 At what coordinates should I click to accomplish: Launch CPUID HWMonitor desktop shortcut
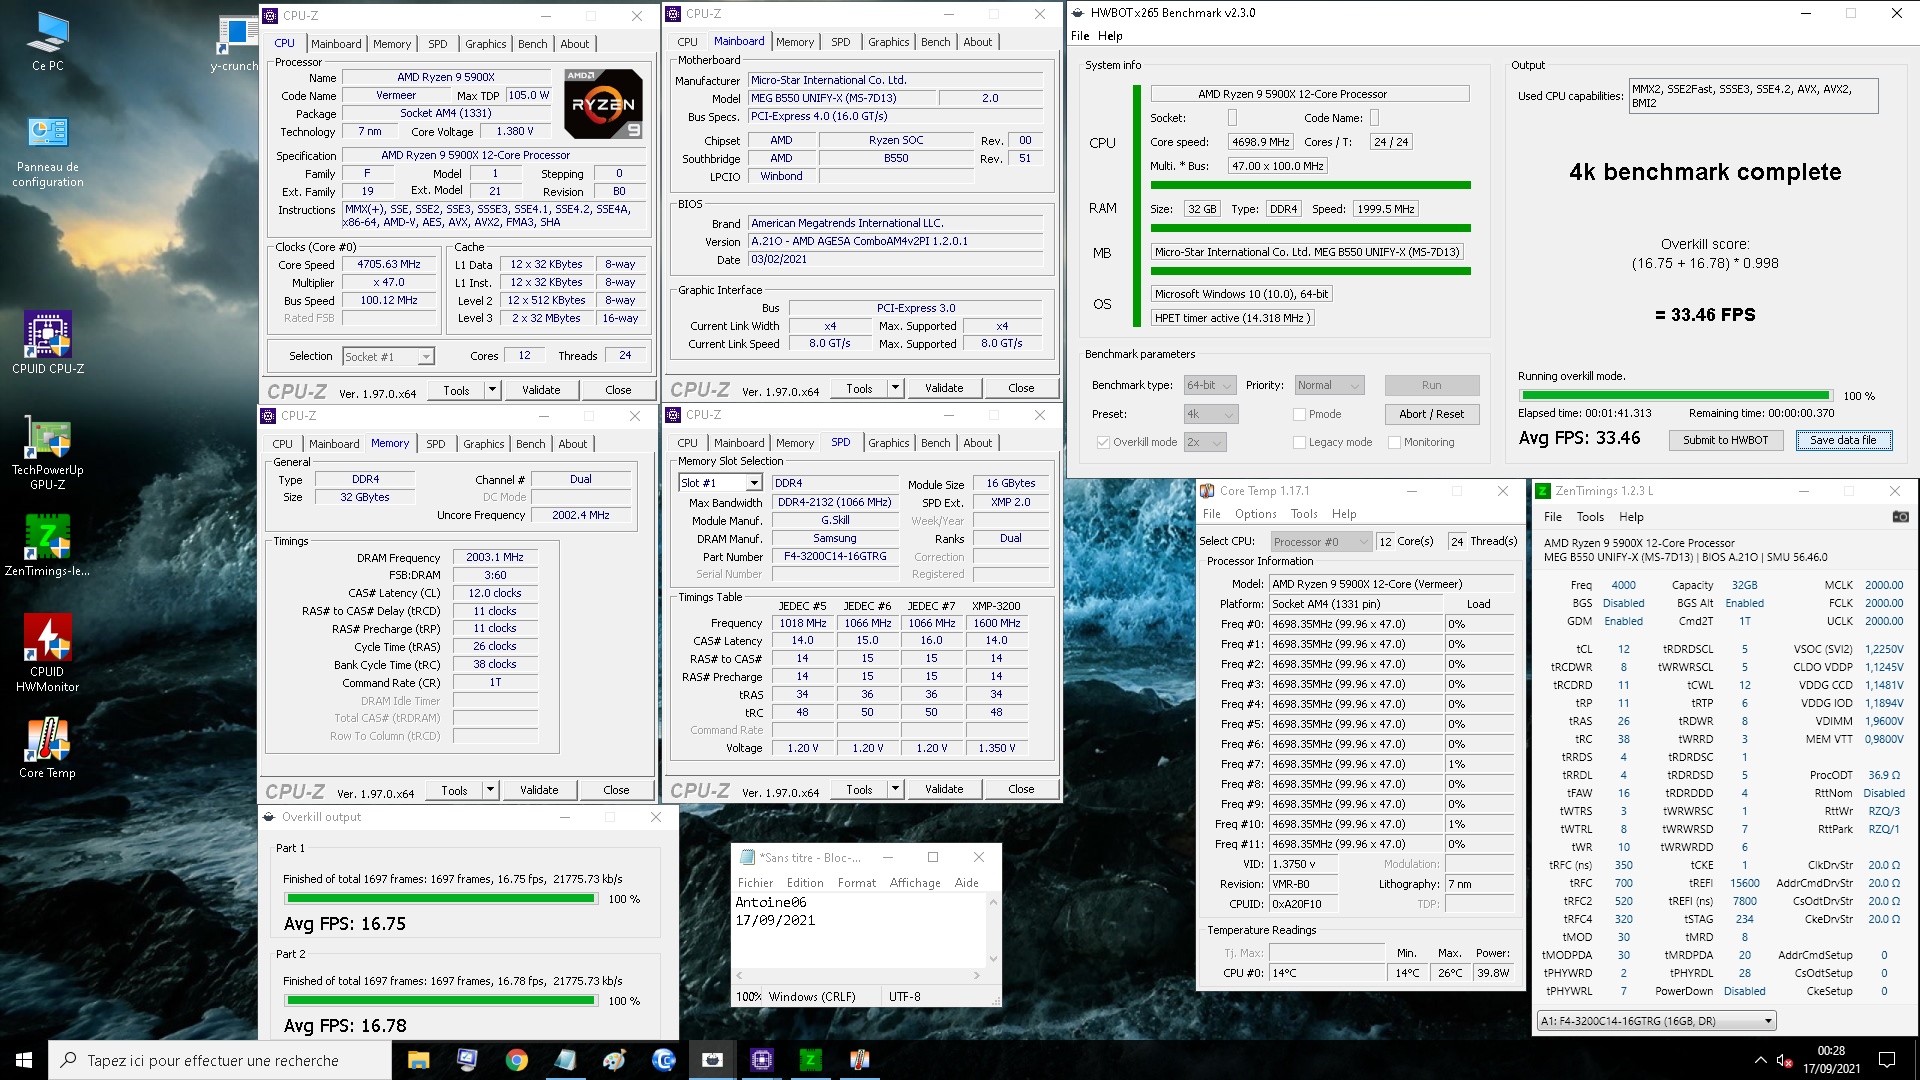pyautogui.click(x=47, y=653)
